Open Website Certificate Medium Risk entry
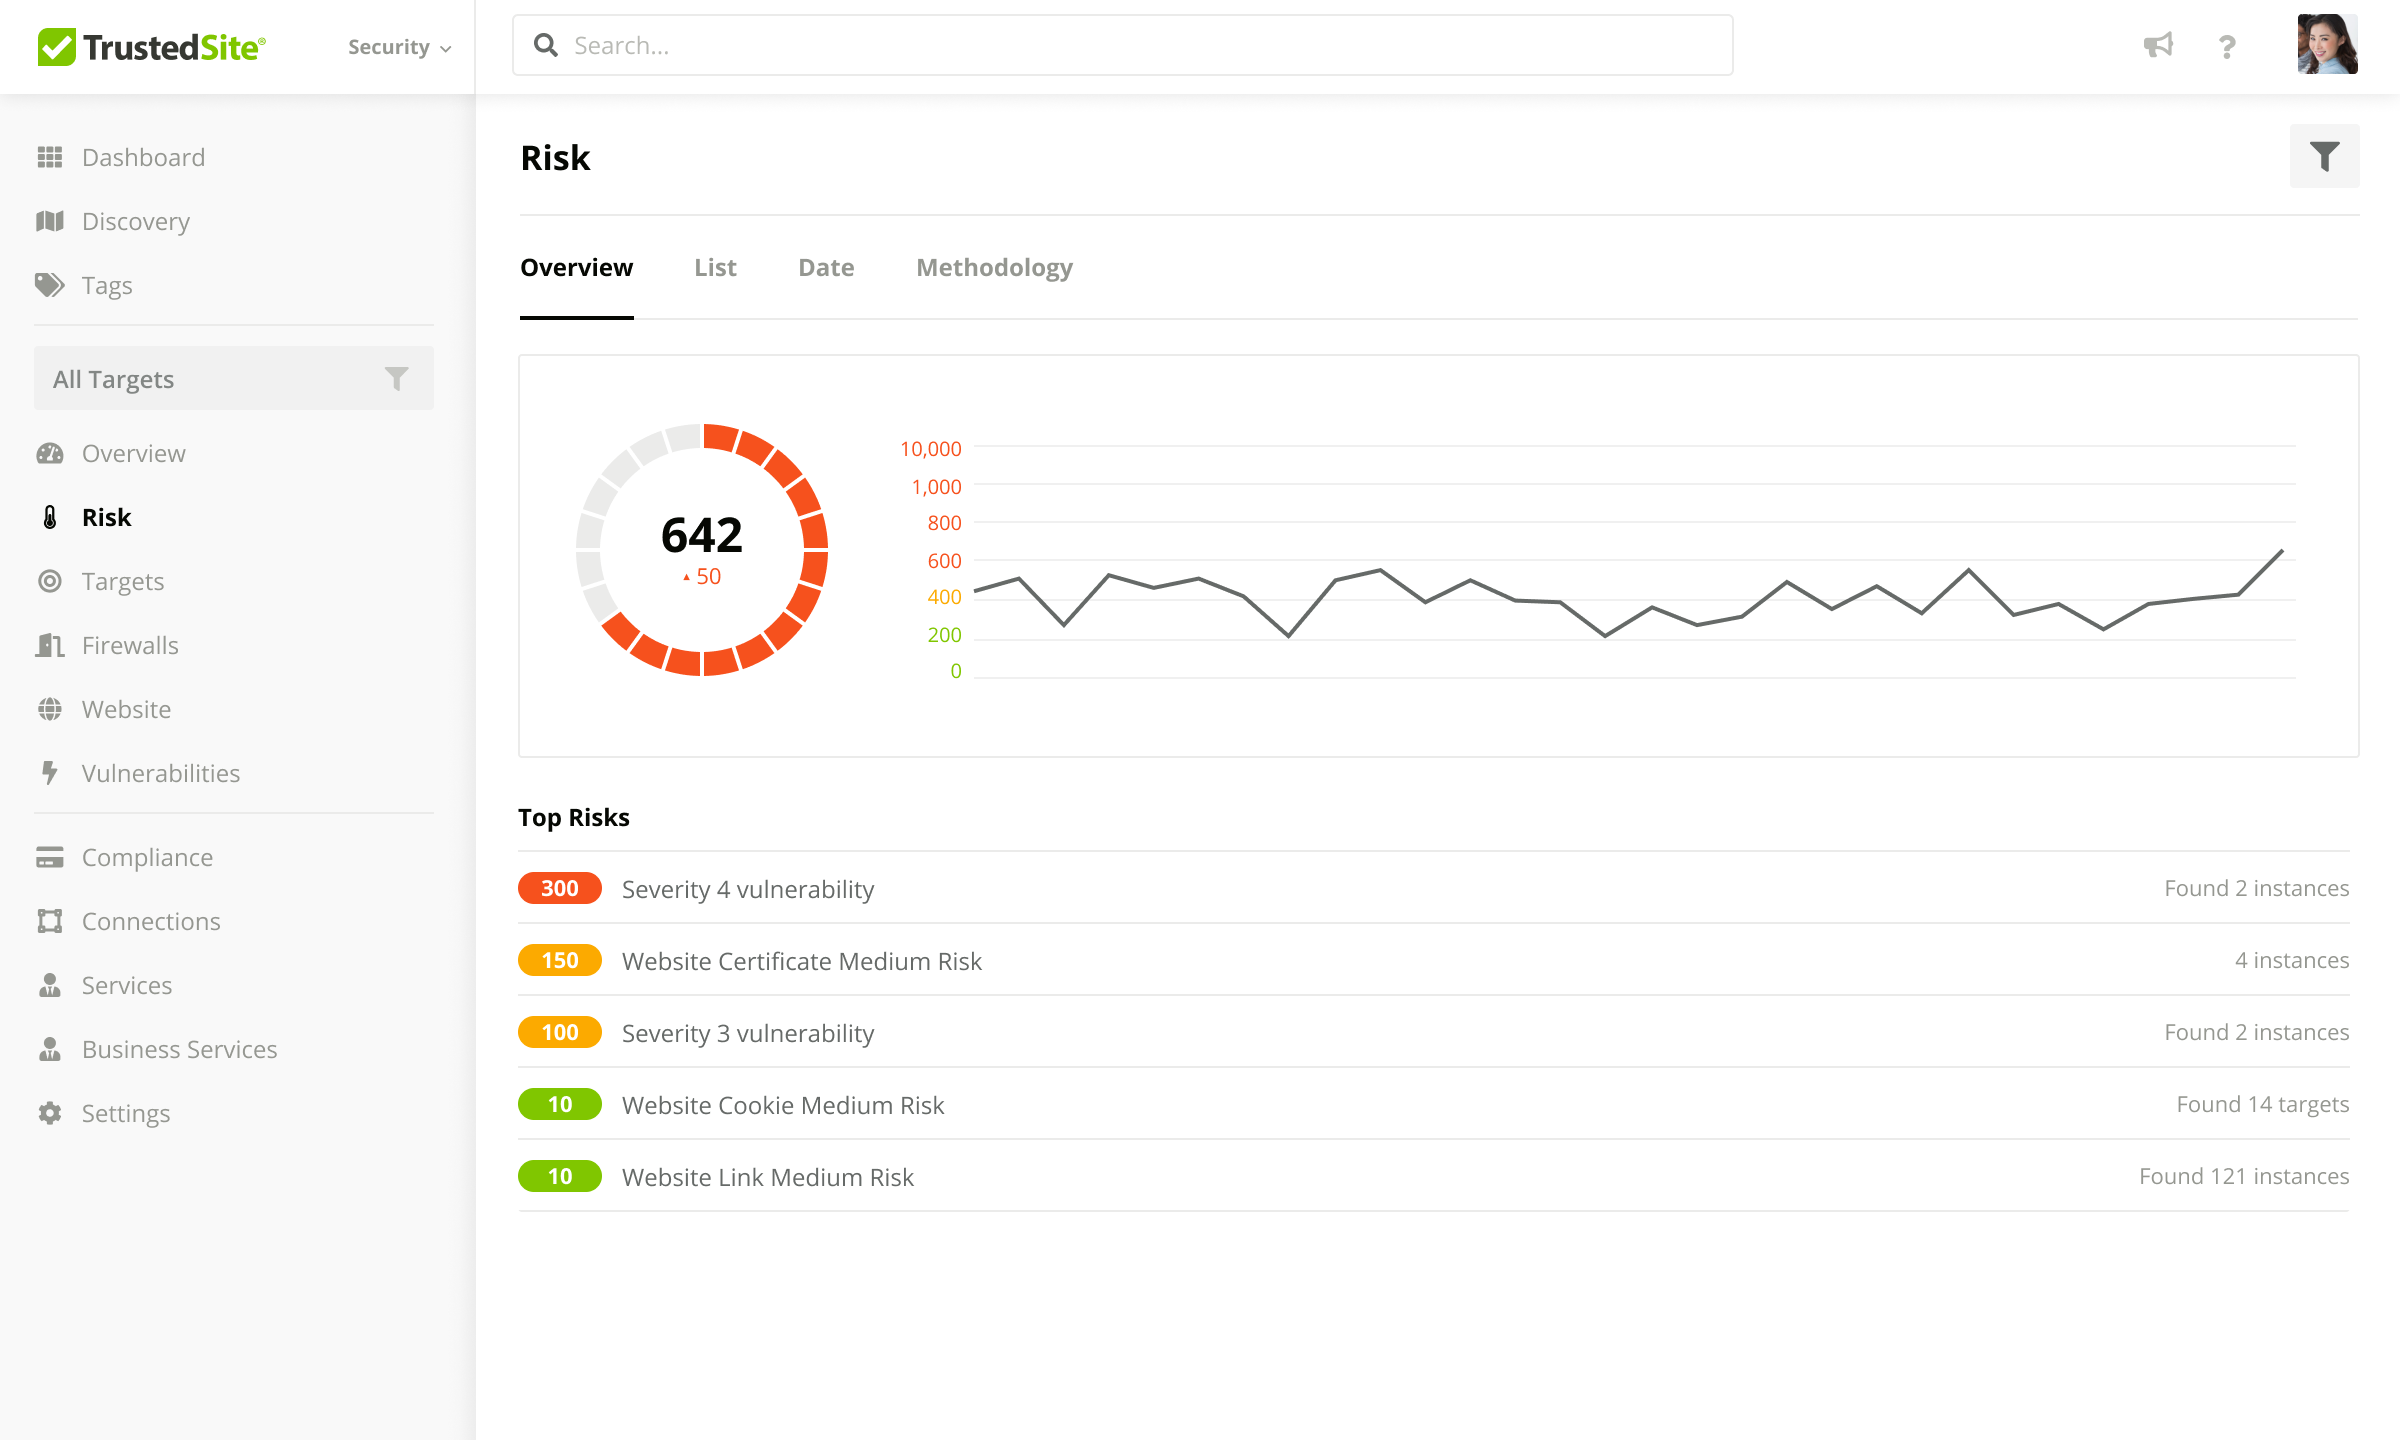This screenshot has width=2400, height=1440. click(801, 961)
